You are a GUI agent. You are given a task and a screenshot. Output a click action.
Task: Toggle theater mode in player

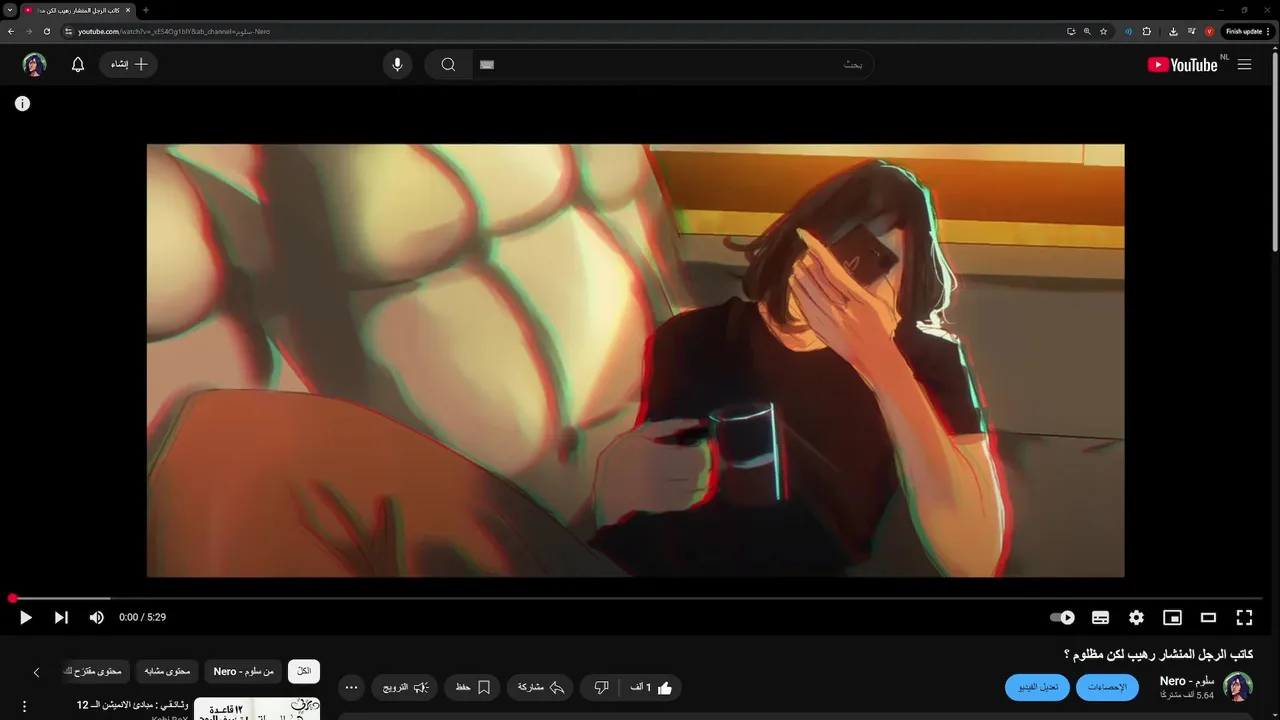pos(1208,618)
